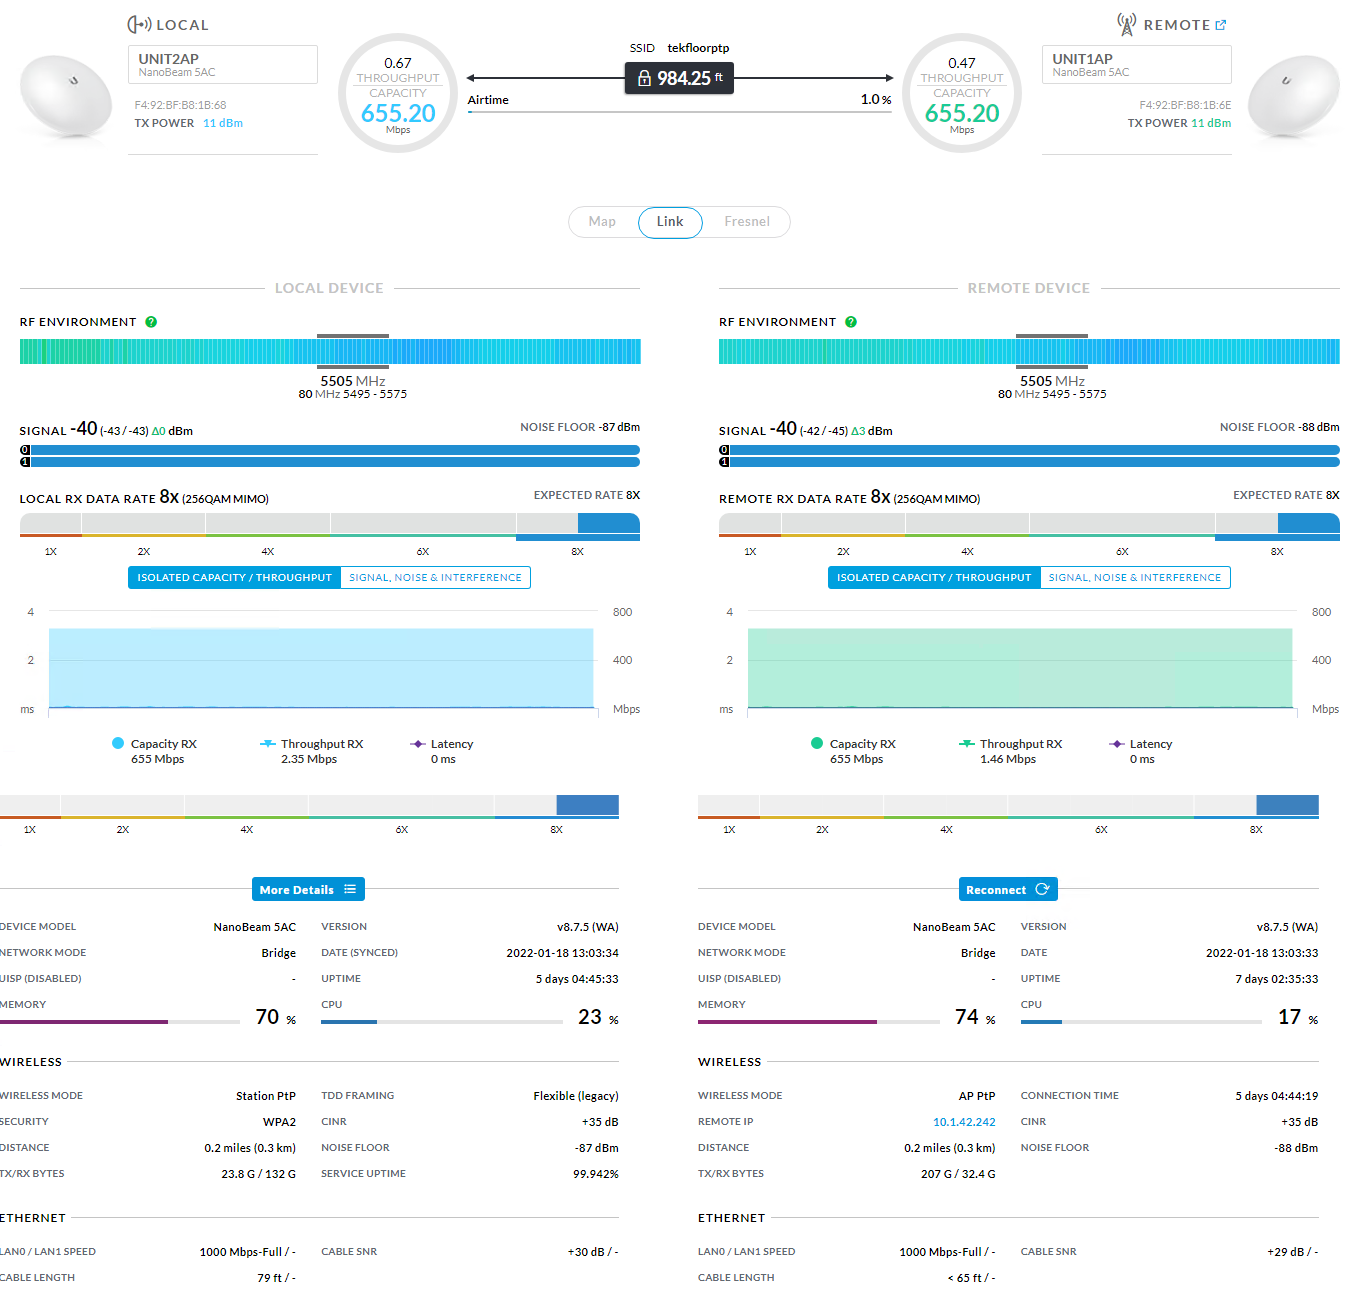
Task: Click local RF environment spectrum bar
Action: (x=330, y=351)
